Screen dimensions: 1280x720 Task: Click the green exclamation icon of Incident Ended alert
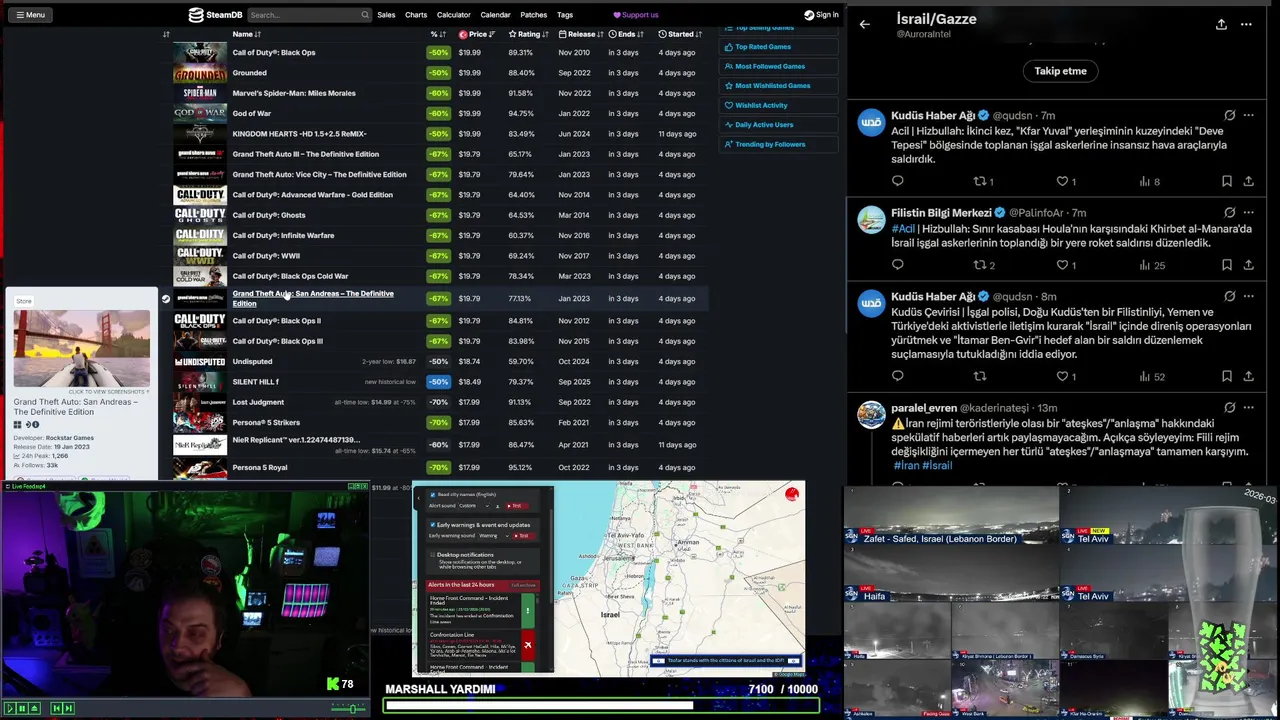tap(527, 610)
